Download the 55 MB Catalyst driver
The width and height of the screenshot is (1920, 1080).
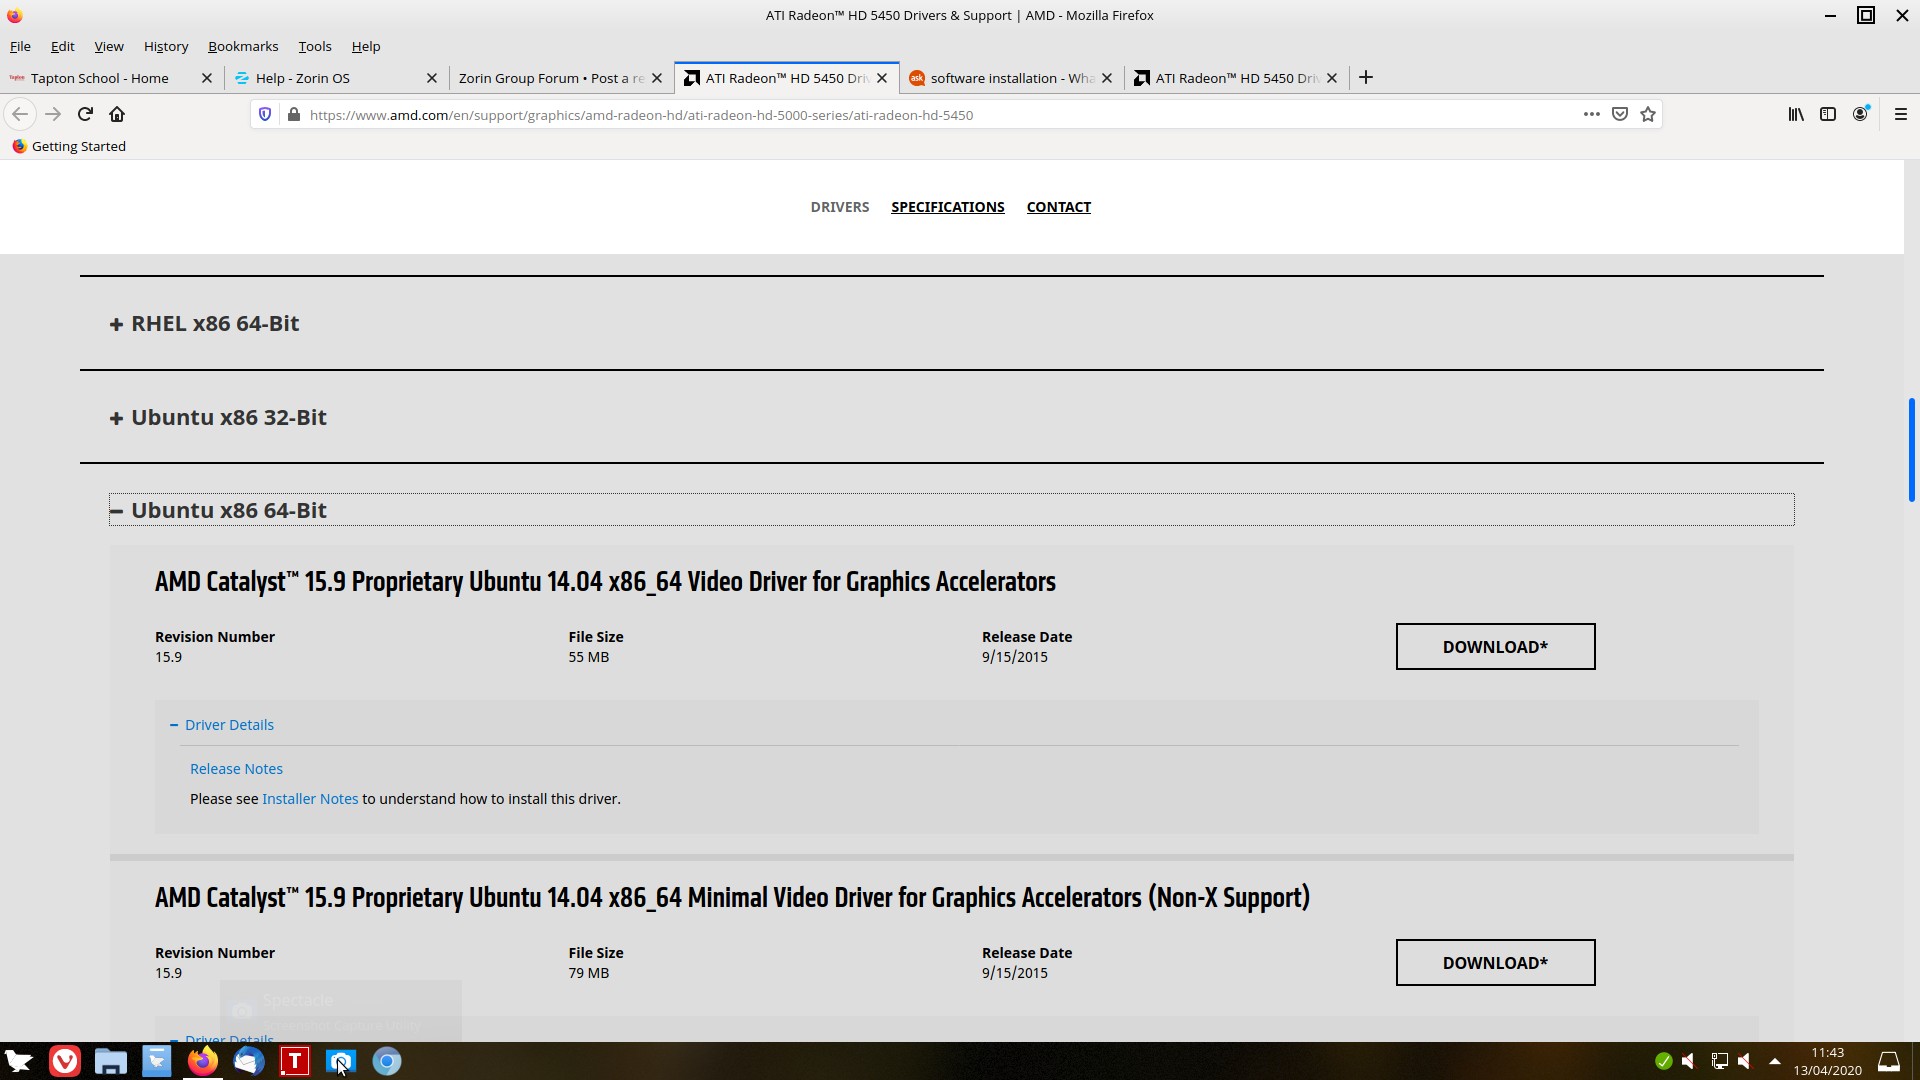point(1494,647)
